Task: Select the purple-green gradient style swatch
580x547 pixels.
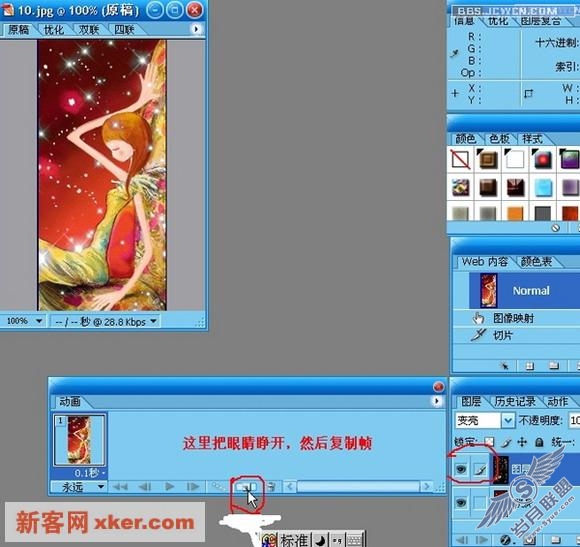Action: pos(570,160)
